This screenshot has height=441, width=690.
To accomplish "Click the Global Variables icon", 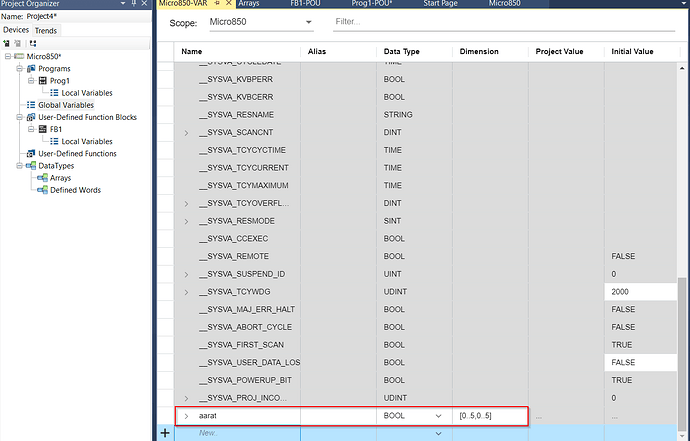I will coord(31,105).
